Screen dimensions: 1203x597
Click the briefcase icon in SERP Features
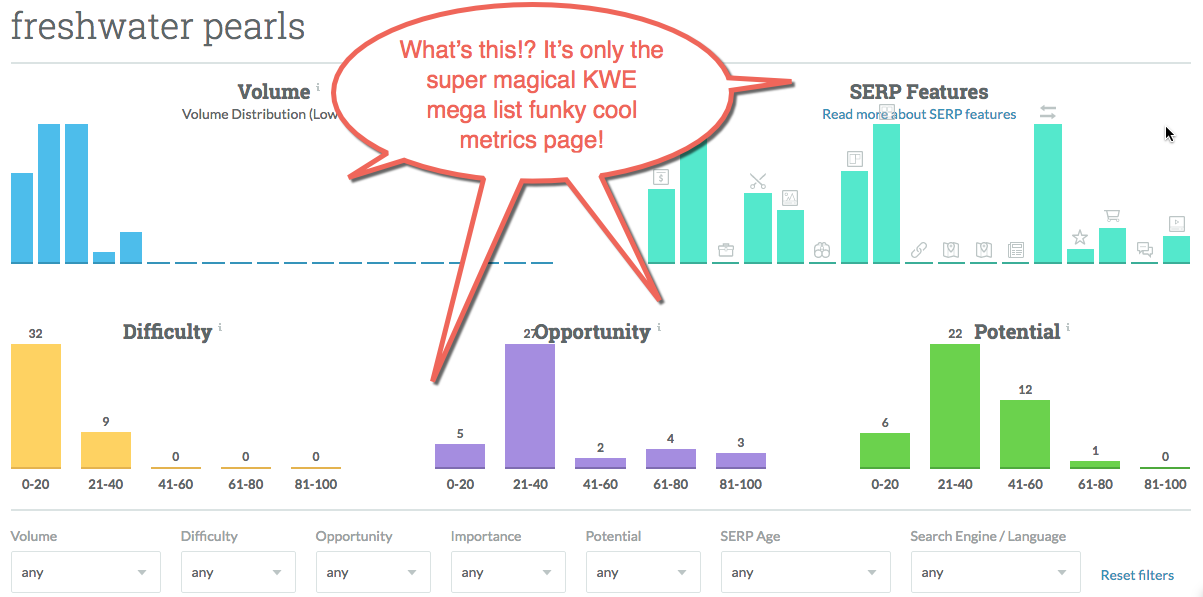726,249
